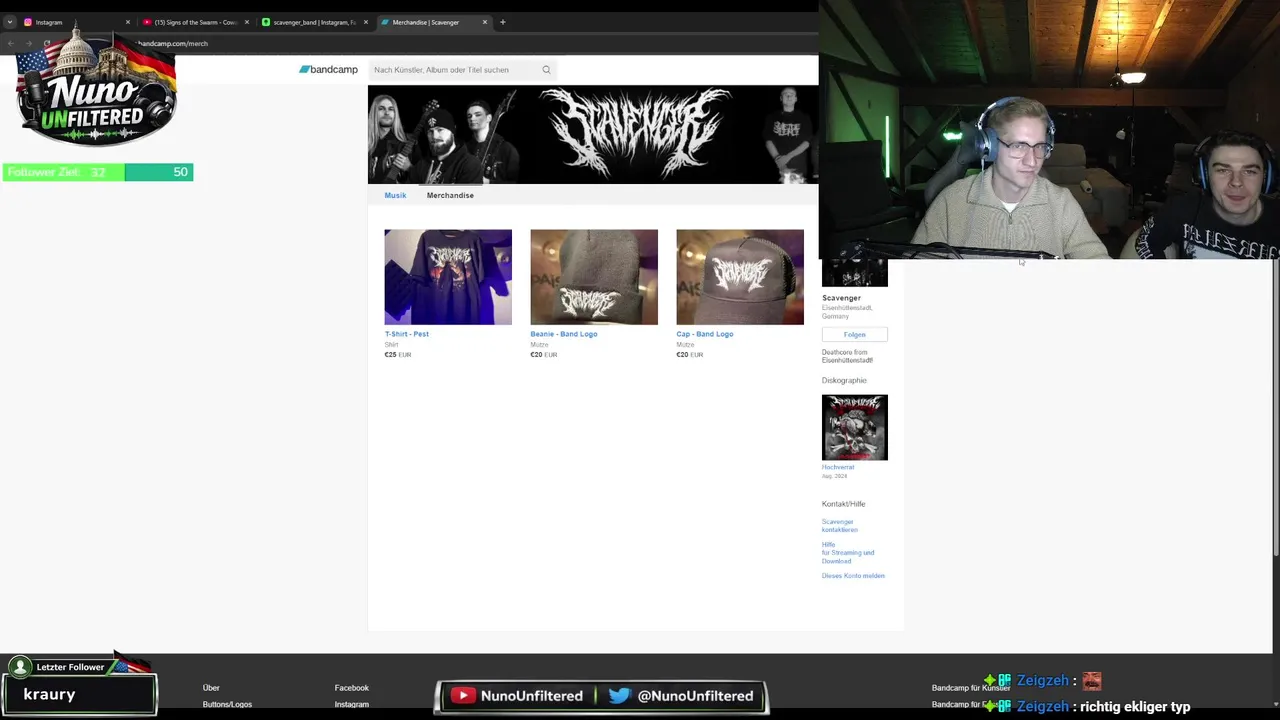Open the bandcamp logo home link
Viewport: 1280px width, 720px height.
coord(328,70)
